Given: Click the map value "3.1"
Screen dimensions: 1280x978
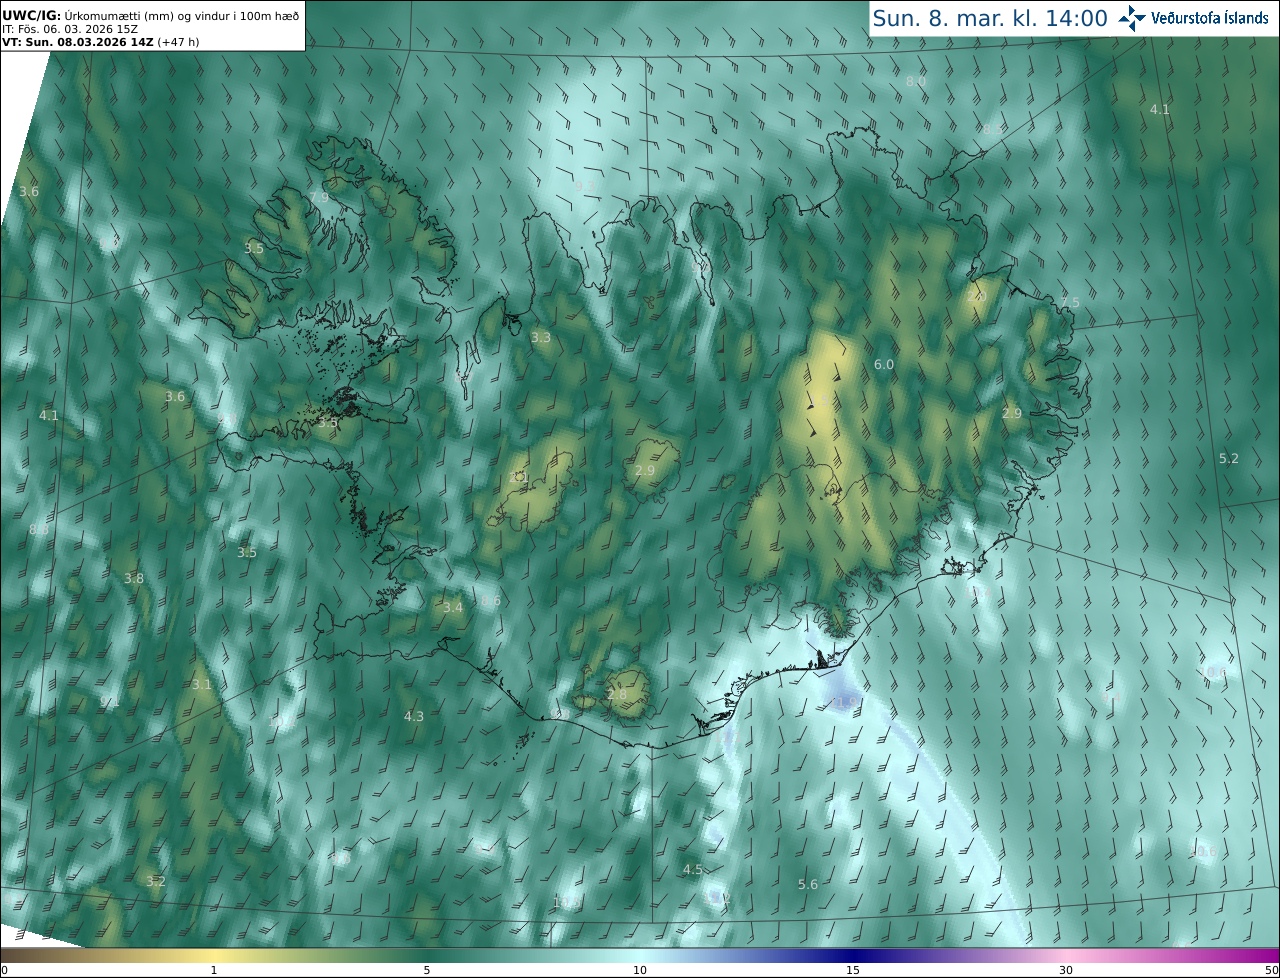Looking at the screenshot, I should coord(202,684).
